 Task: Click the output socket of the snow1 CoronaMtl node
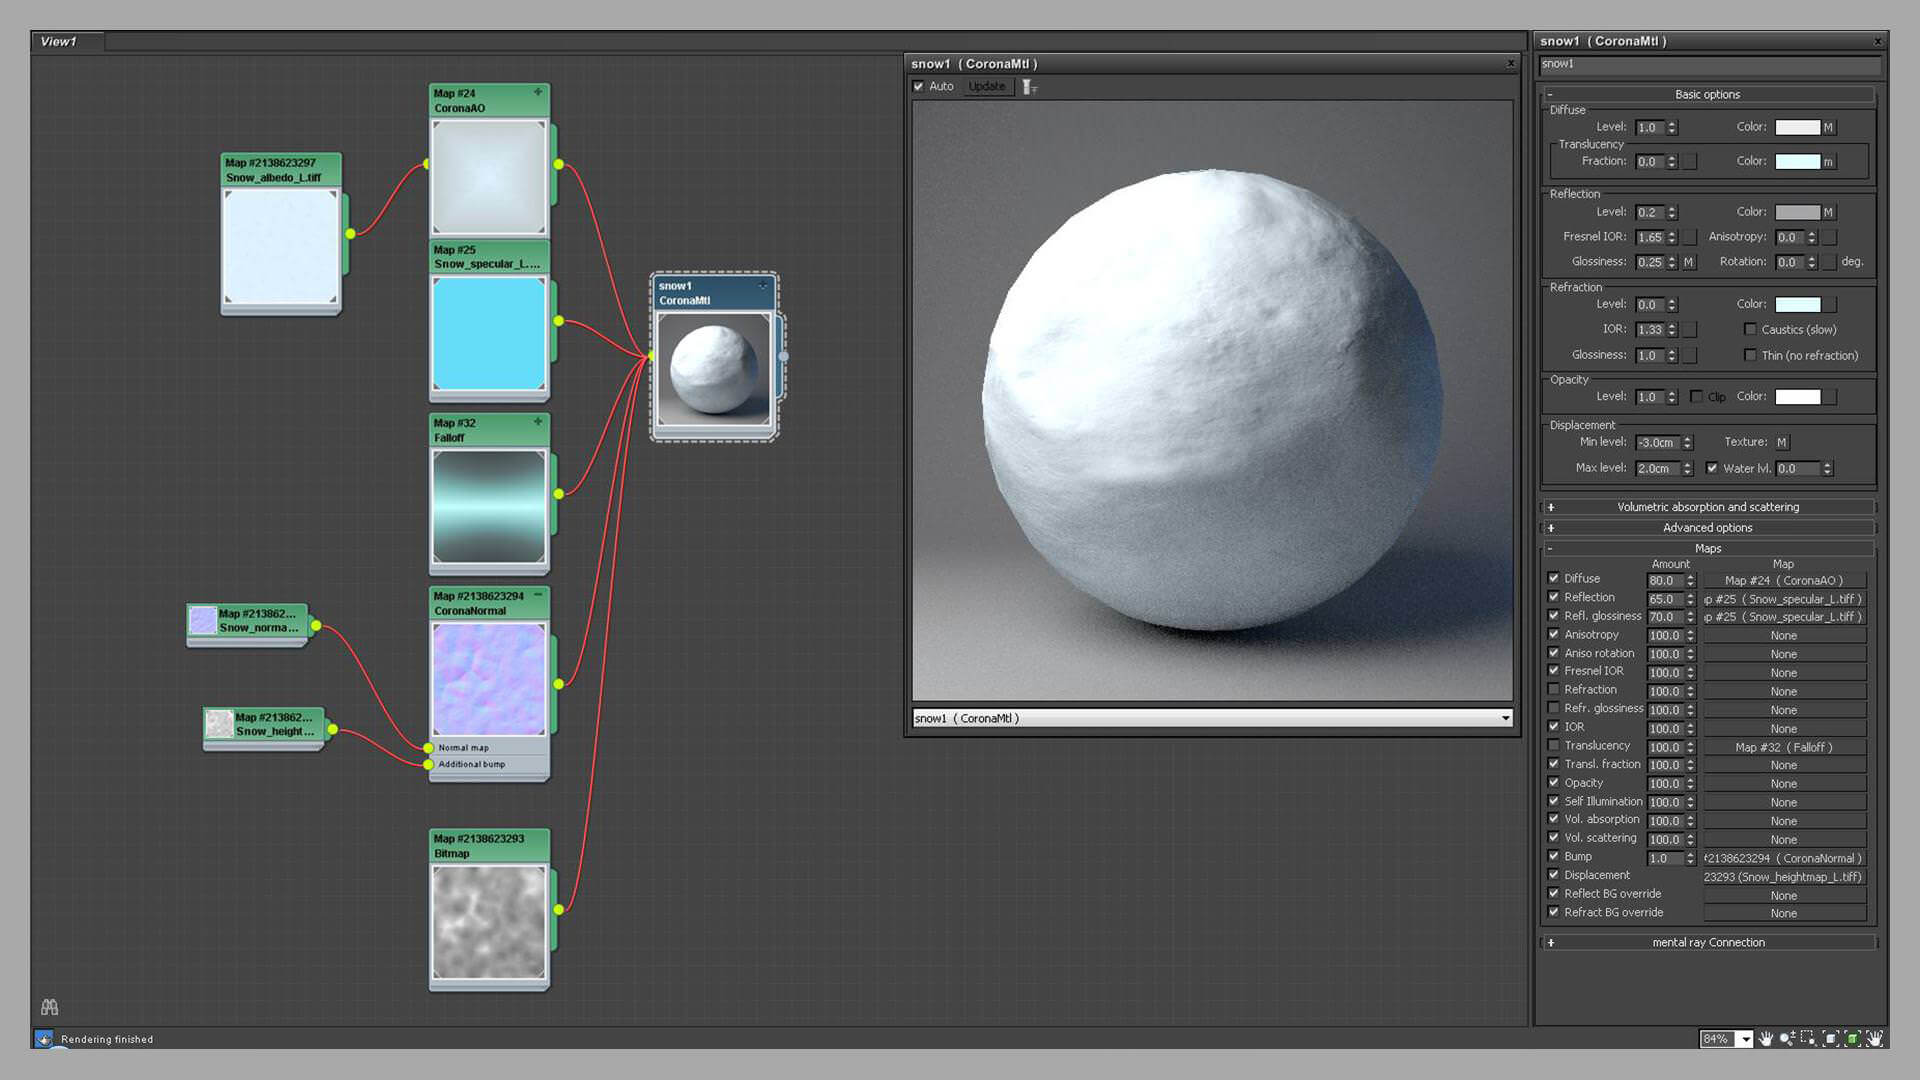[783, 356]
